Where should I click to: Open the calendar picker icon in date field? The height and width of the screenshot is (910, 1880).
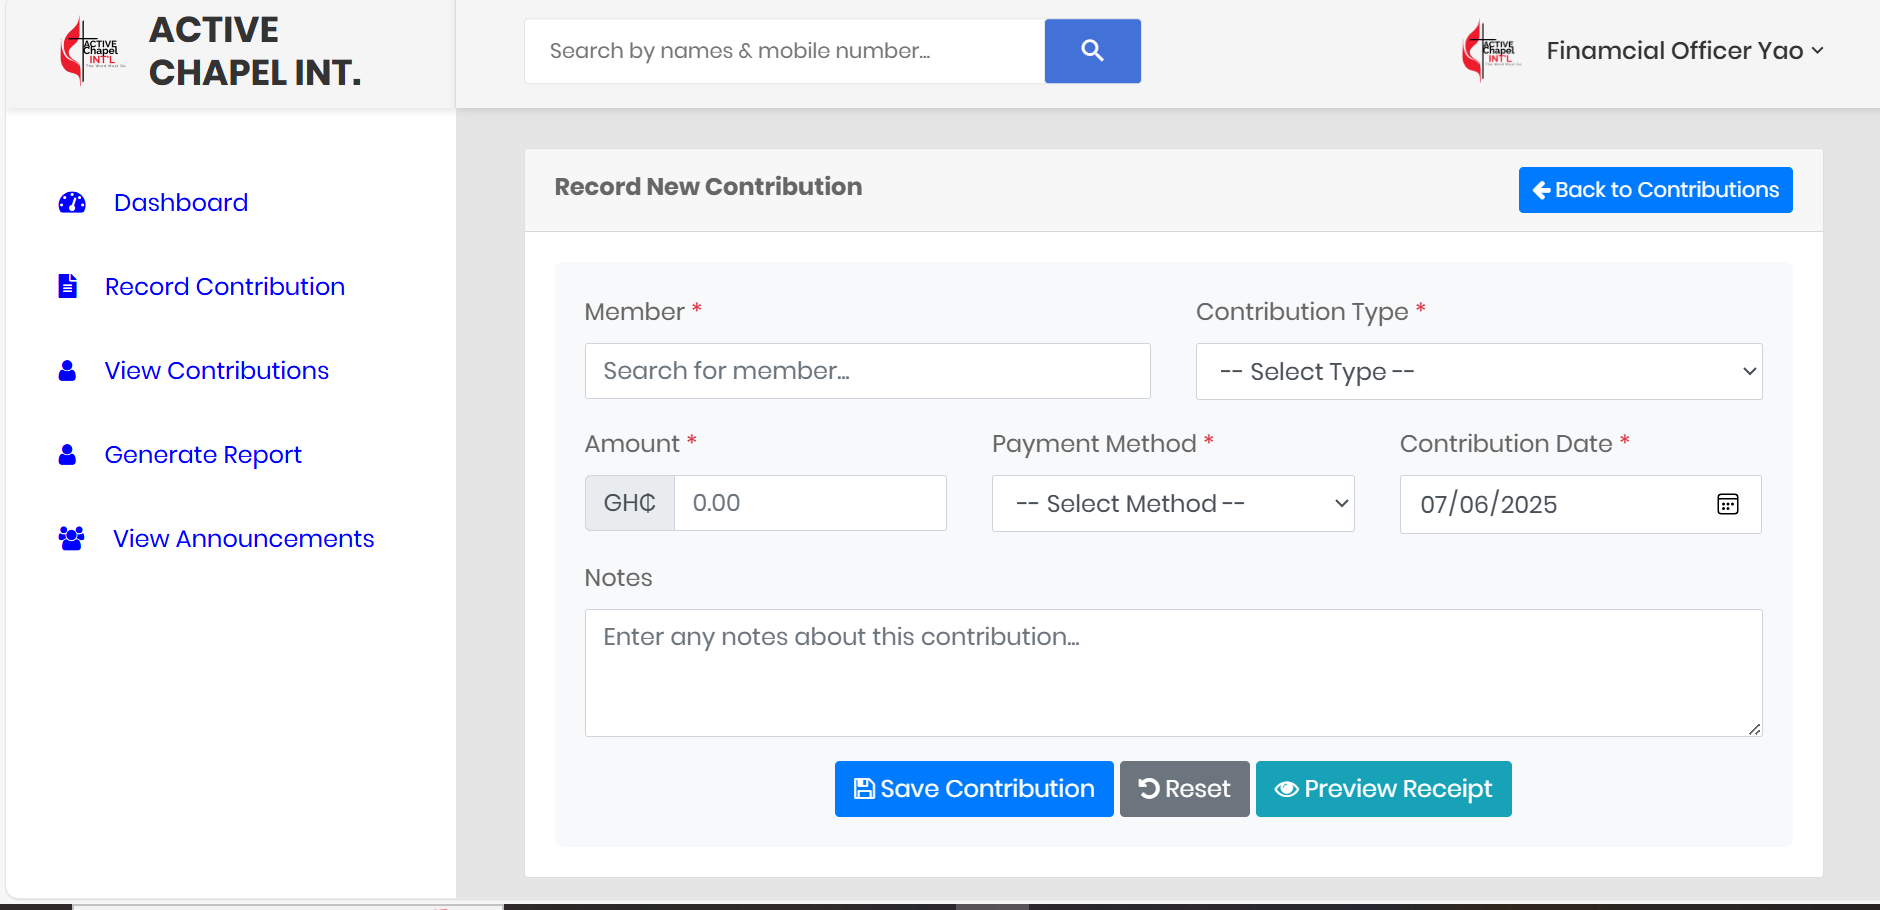tap(1727, 504)
